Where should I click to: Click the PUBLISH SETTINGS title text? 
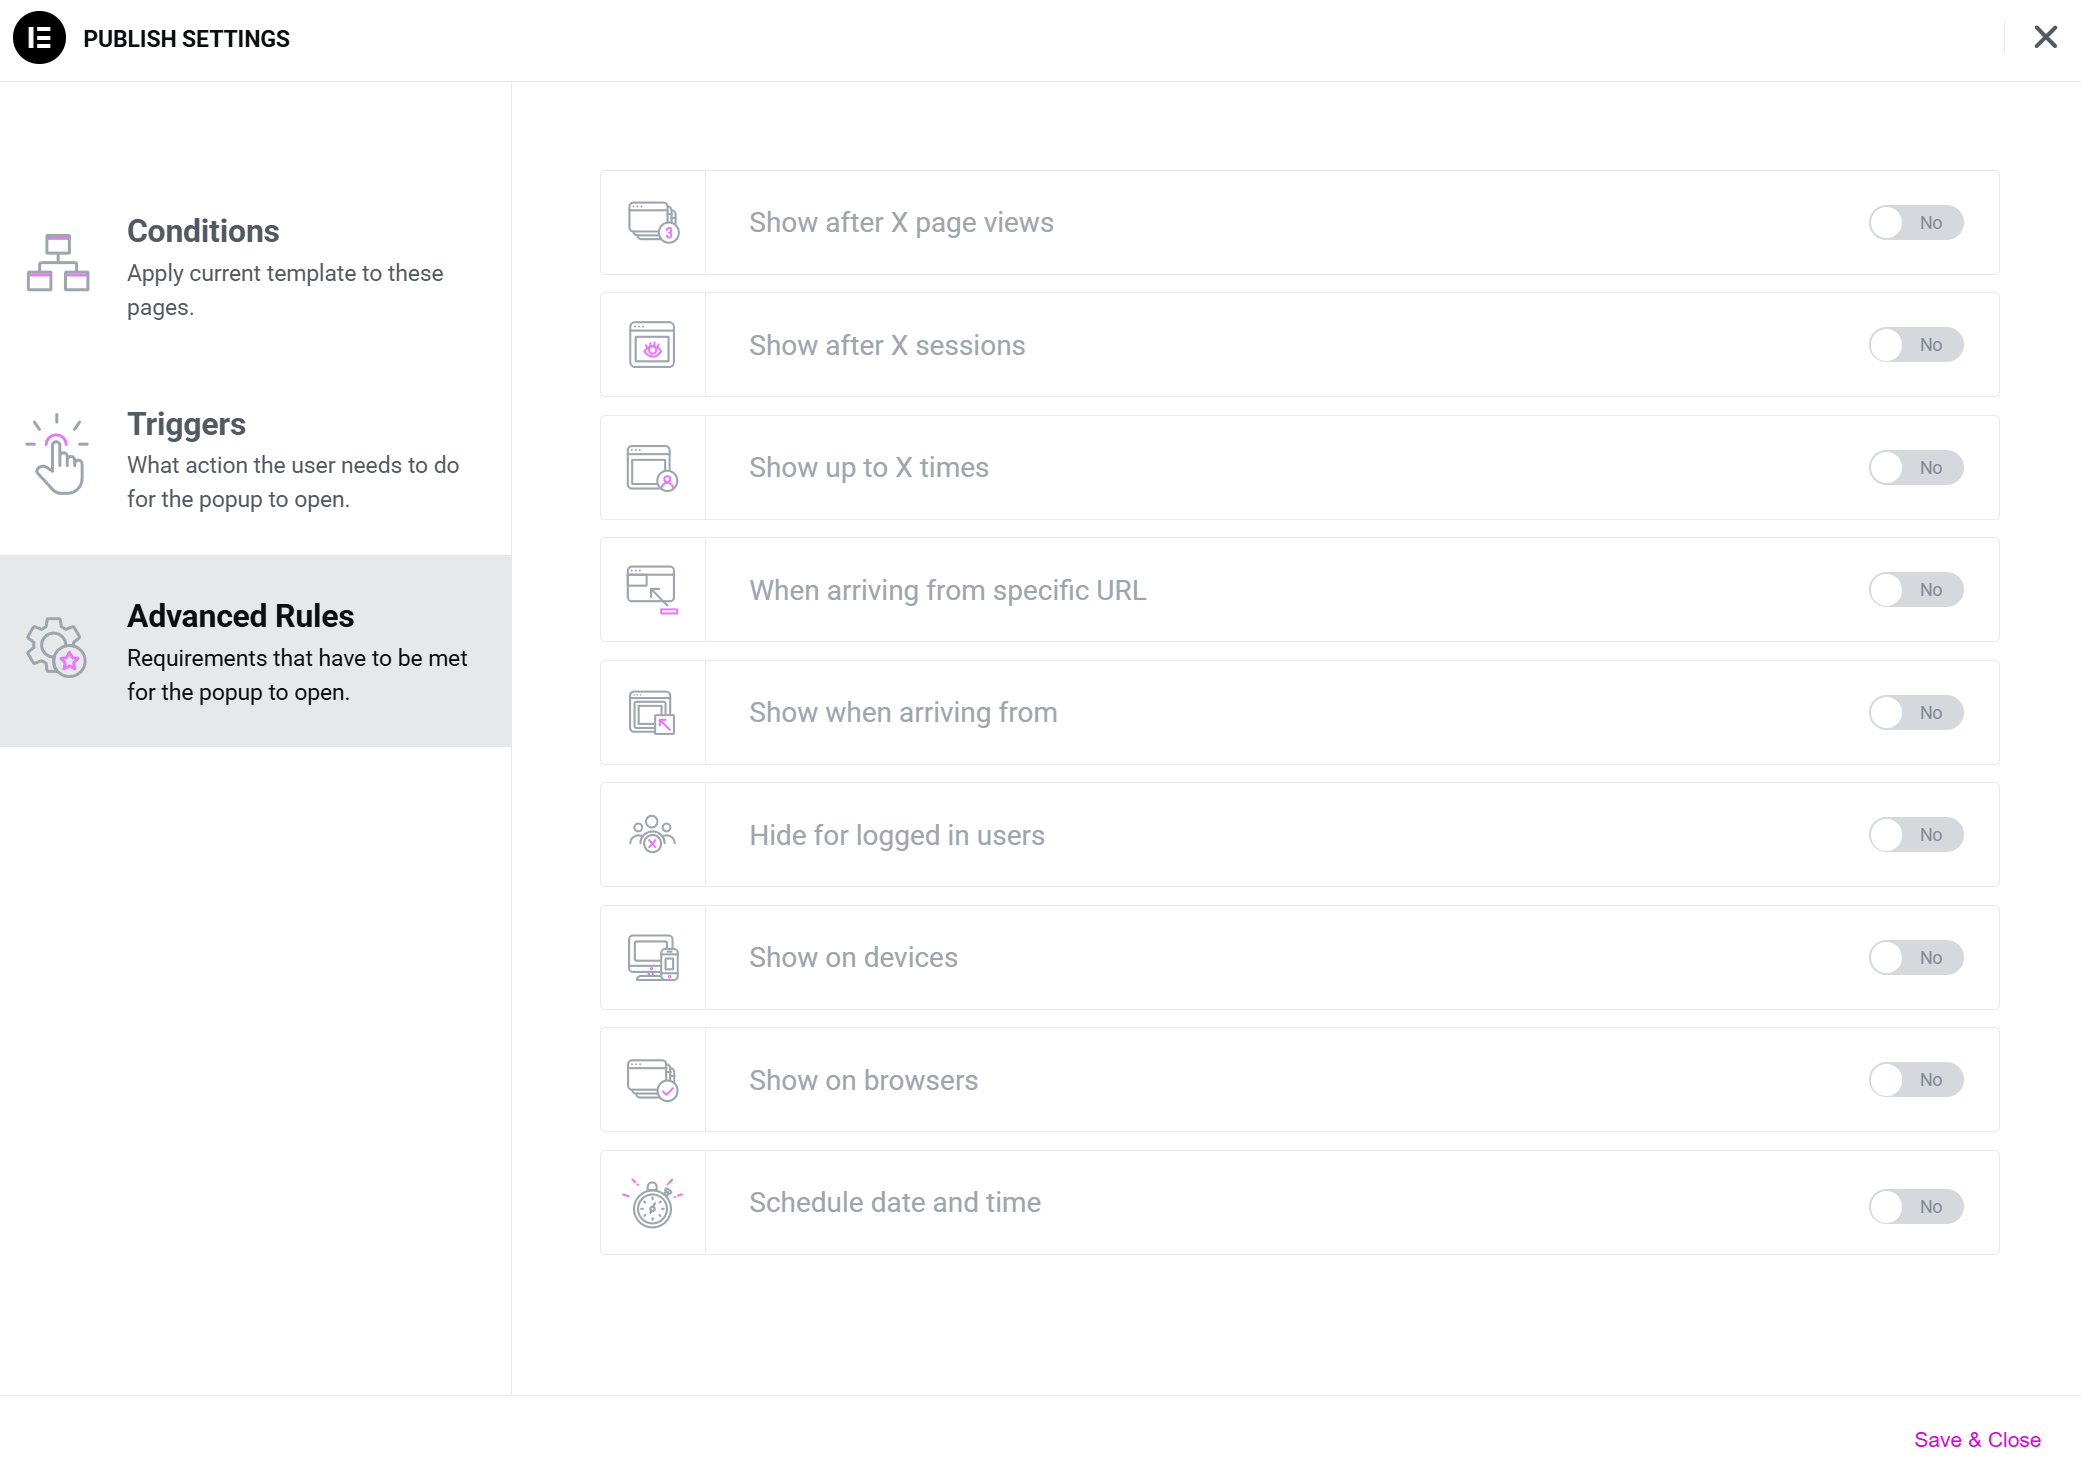186,39
